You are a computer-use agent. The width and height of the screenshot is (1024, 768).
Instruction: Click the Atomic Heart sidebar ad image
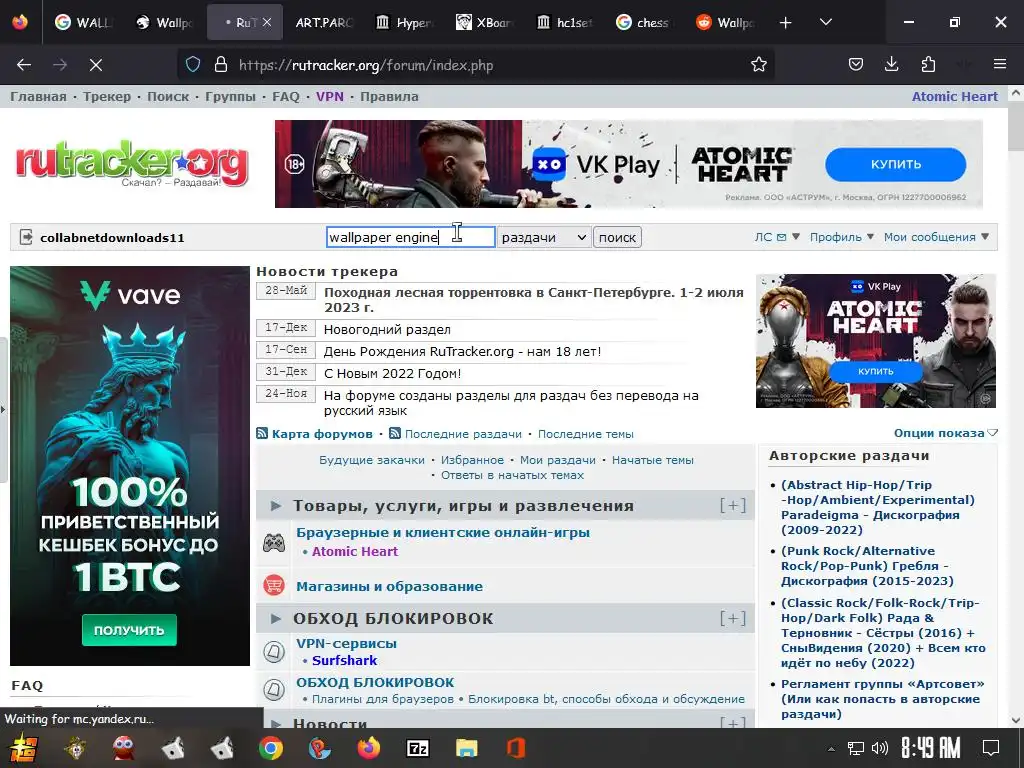[x=876, y=341]
